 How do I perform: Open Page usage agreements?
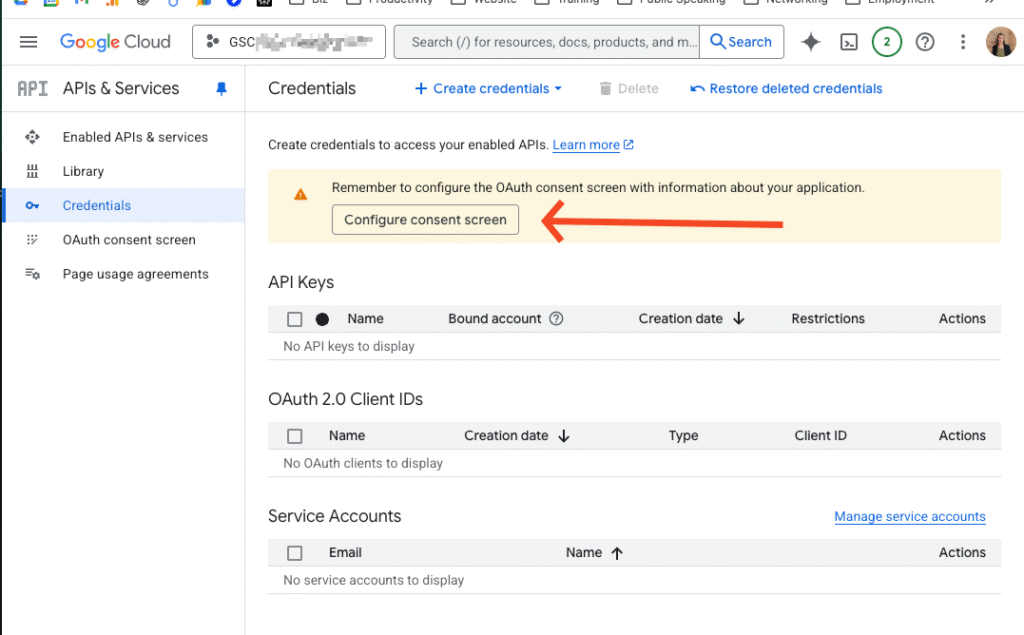pyautogui.click(x=136, y=274)
